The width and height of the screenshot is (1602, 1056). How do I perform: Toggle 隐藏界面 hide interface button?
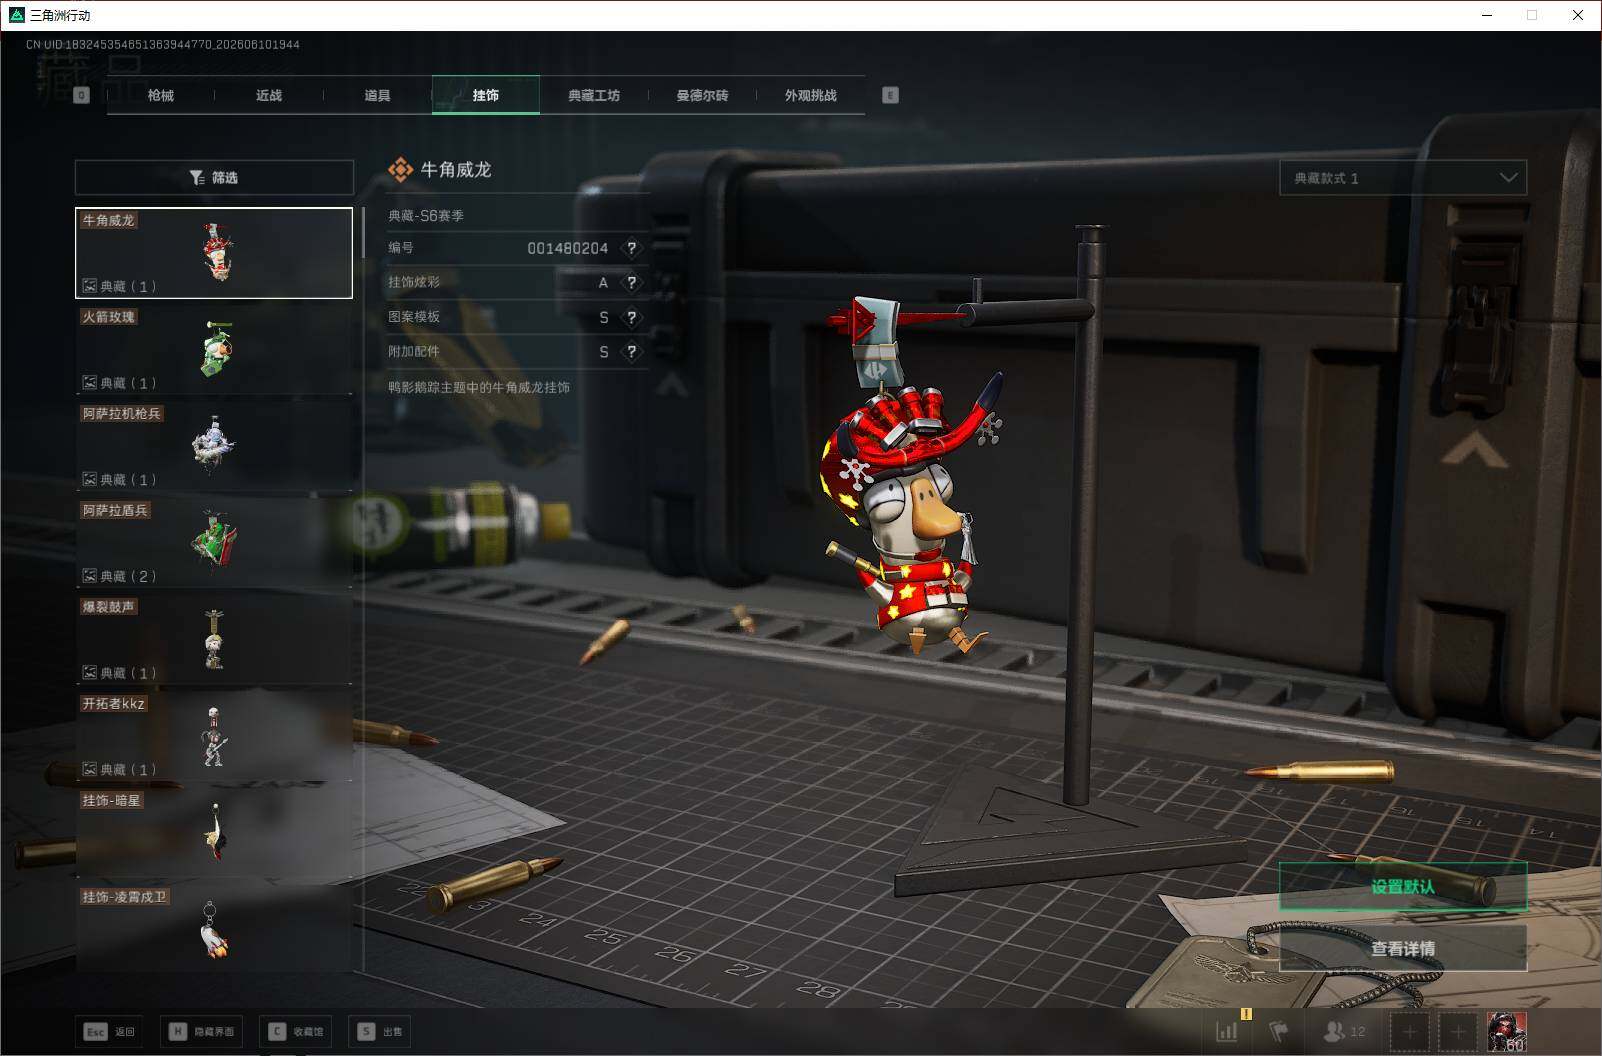(202, 1031)
